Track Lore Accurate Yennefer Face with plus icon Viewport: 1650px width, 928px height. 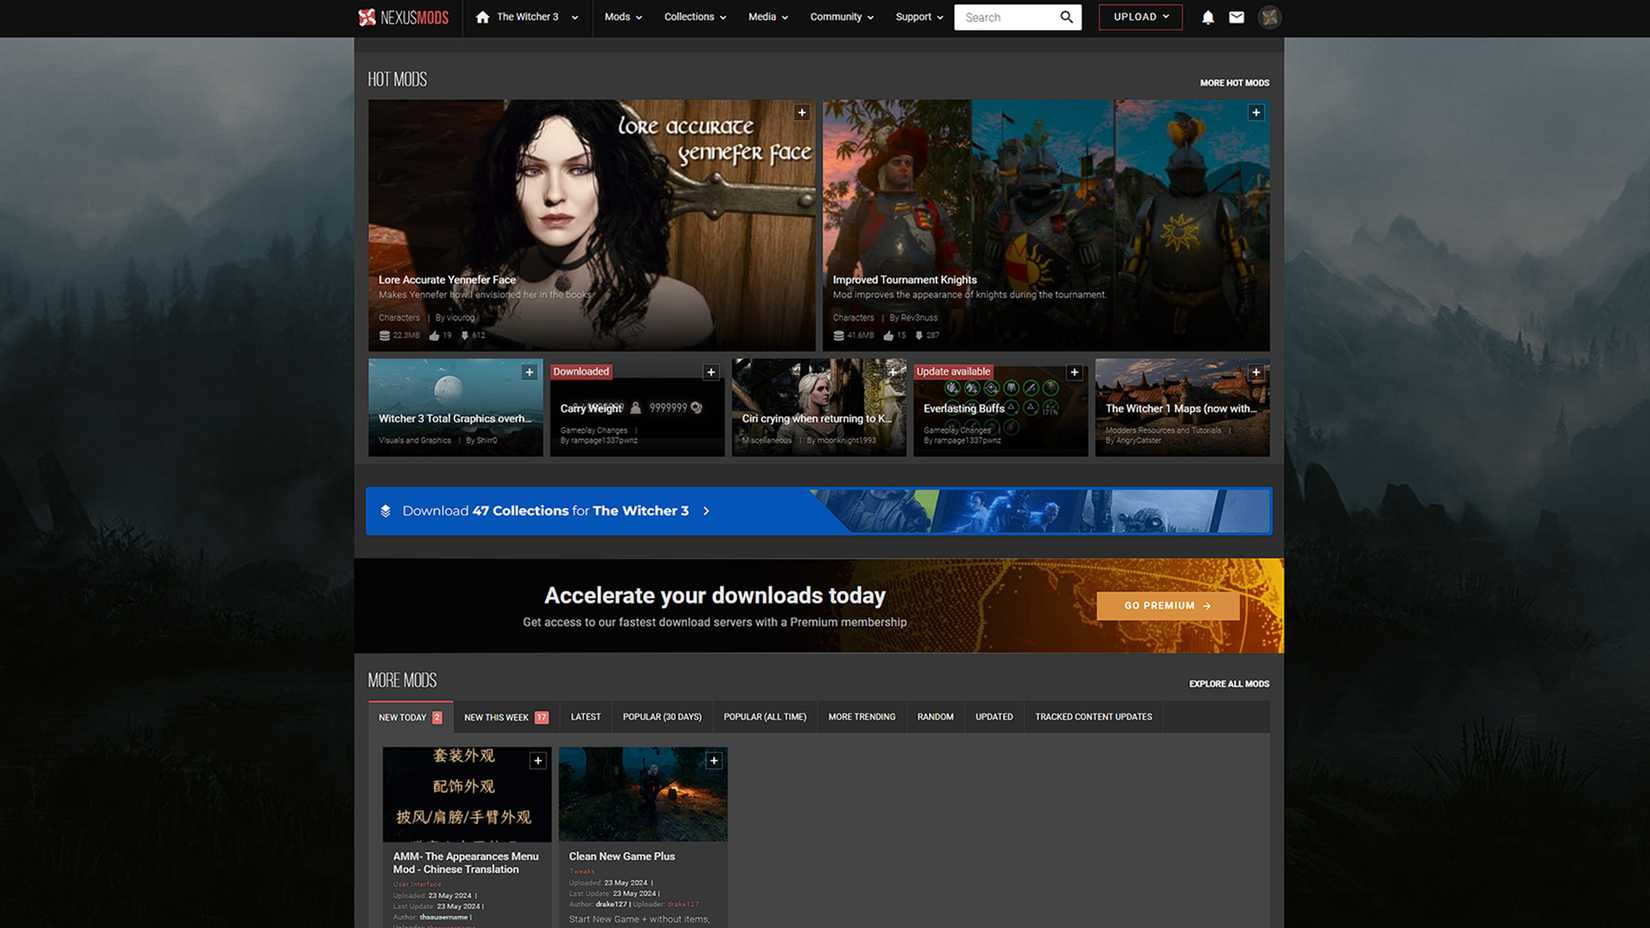click(x=801, y=113)
